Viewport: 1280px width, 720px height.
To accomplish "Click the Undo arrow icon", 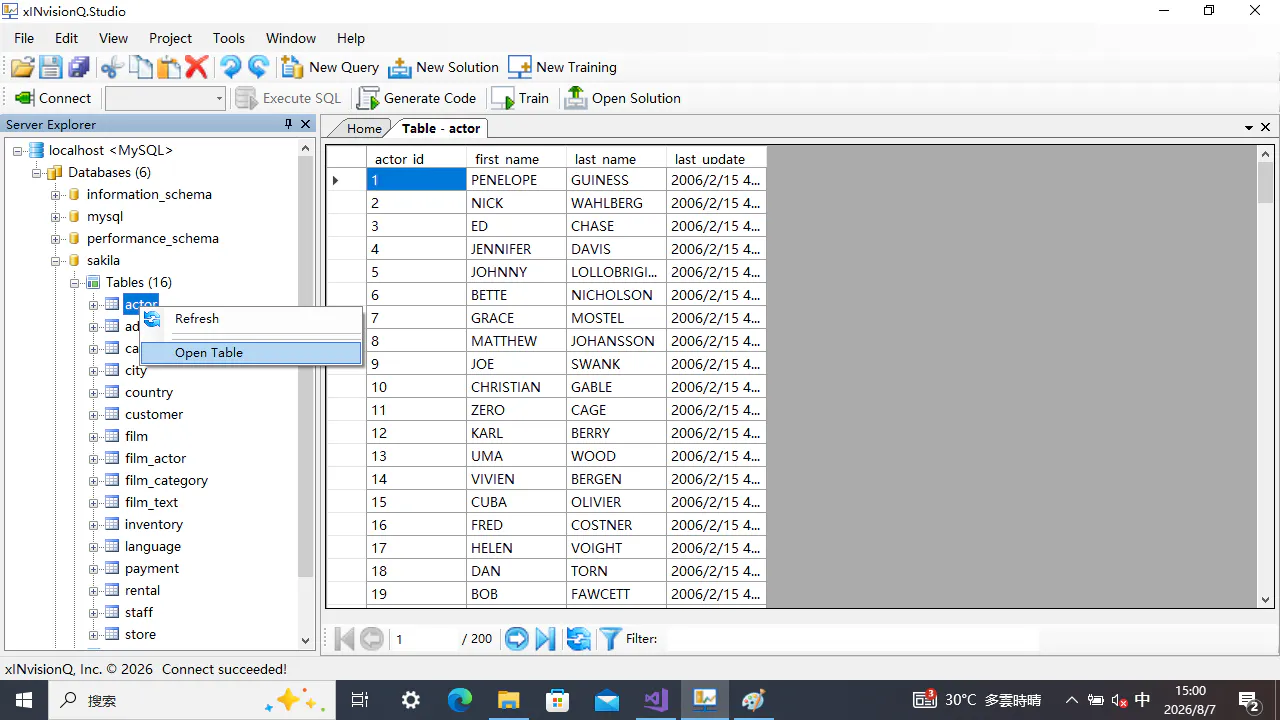I will tap(231, 67).
